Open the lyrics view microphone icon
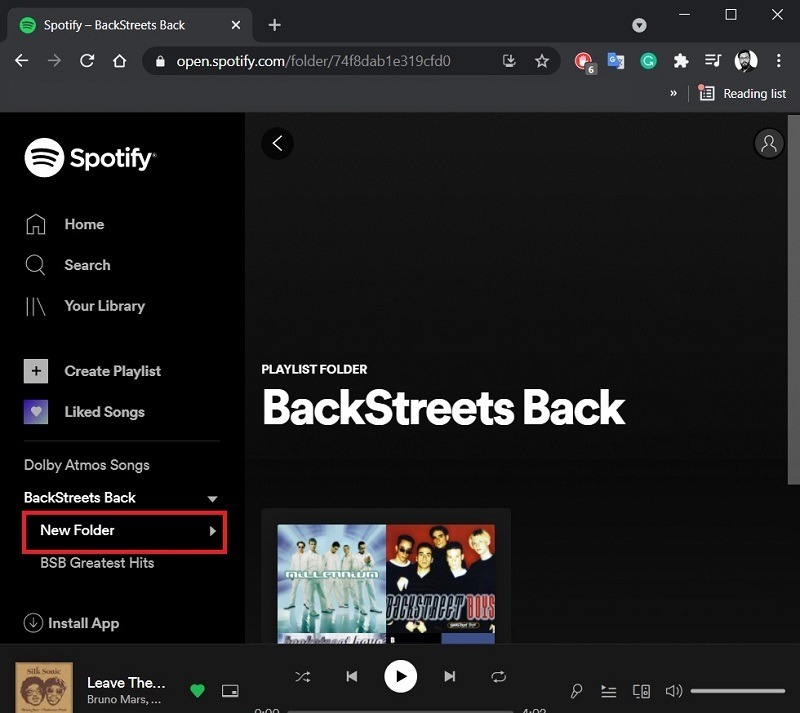The image size is (800, 713). [576, 691]
